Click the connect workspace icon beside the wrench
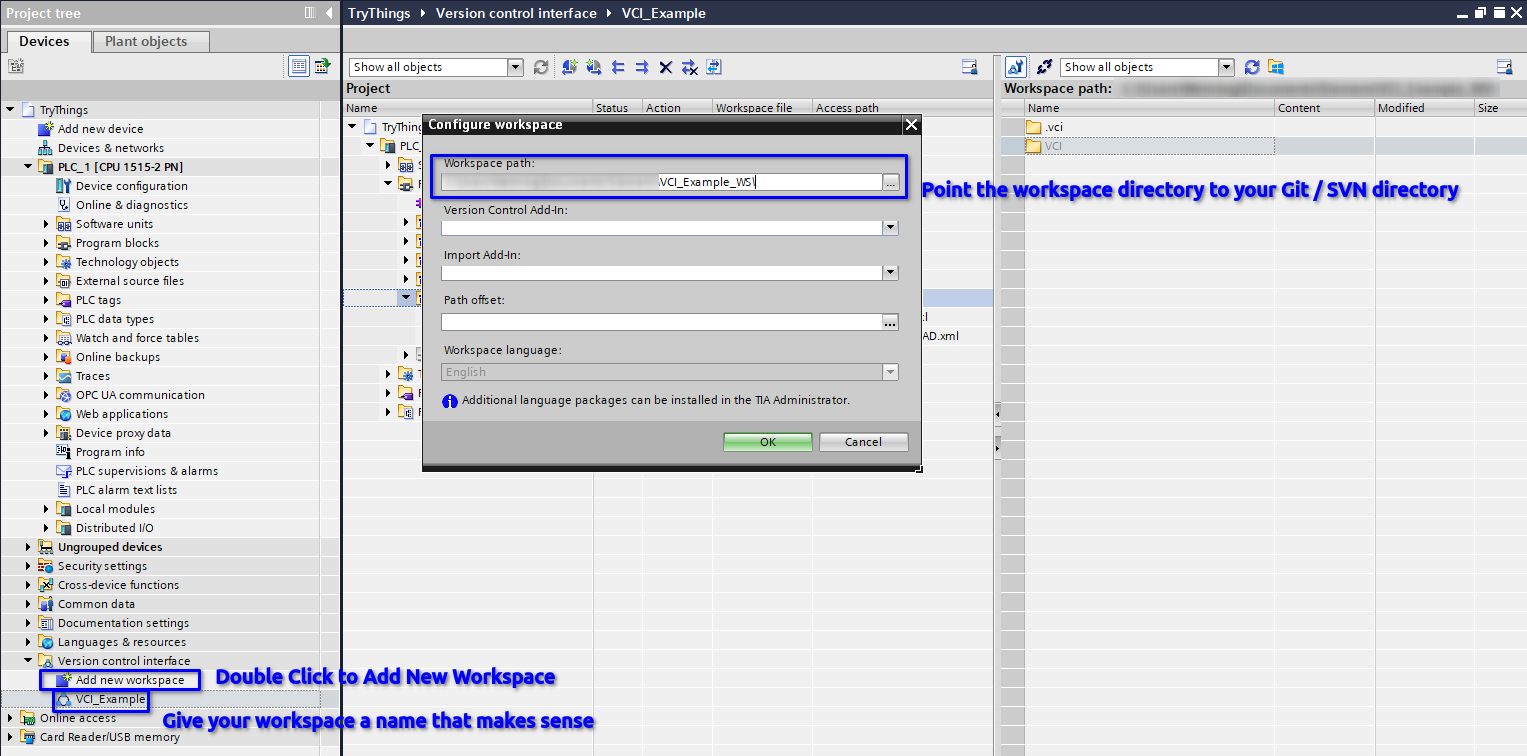 pos(1045,67)
